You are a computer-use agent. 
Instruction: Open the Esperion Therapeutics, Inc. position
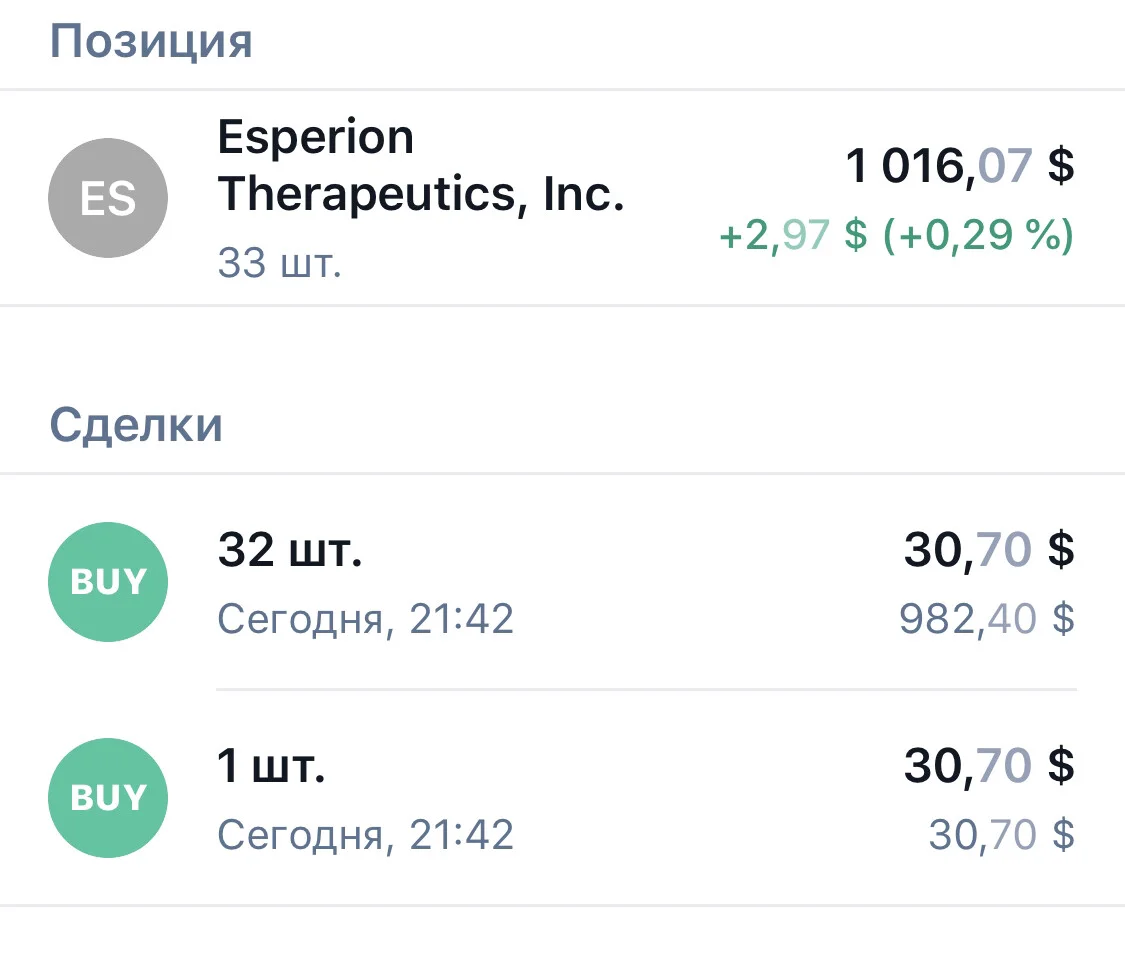[x=562, y=198]
